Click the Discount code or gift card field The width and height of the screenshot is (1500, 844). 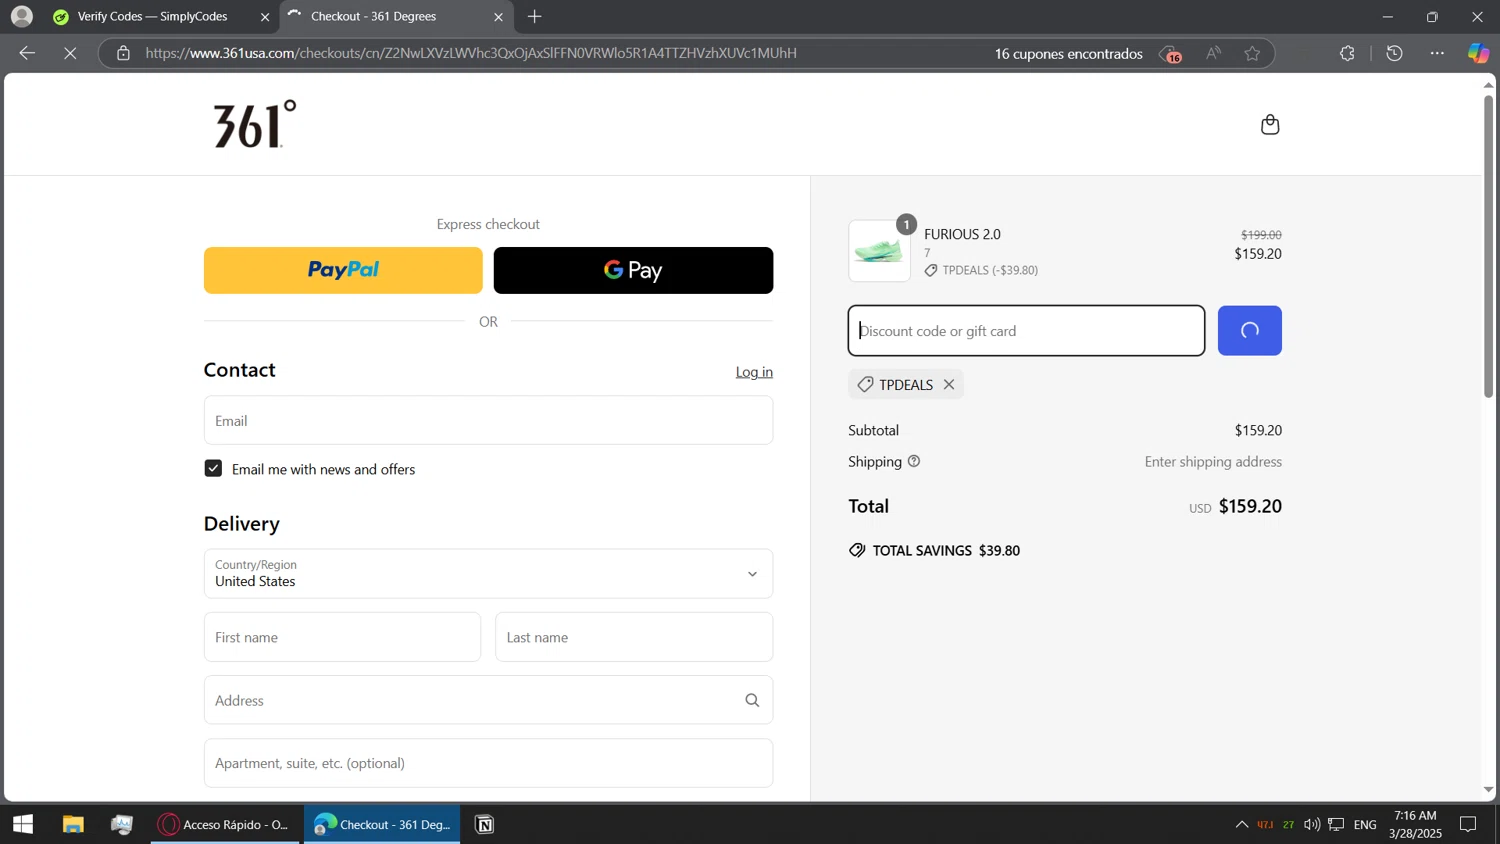tap(1026, 331)
